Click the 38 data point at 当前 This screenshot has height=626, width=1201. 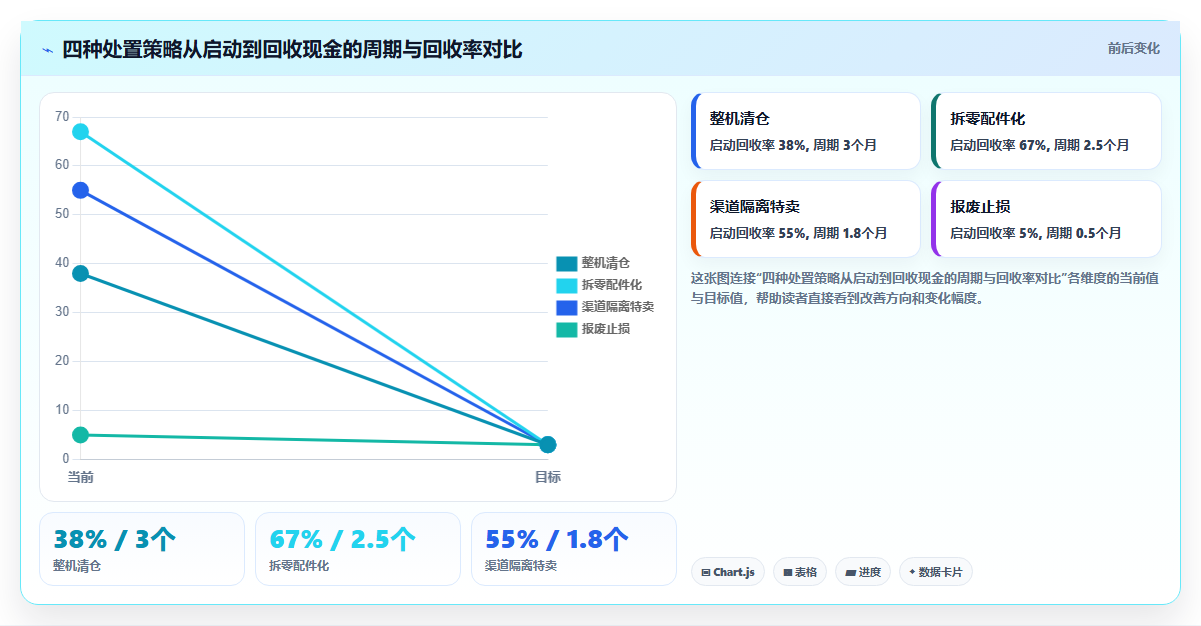click(80, 273)
